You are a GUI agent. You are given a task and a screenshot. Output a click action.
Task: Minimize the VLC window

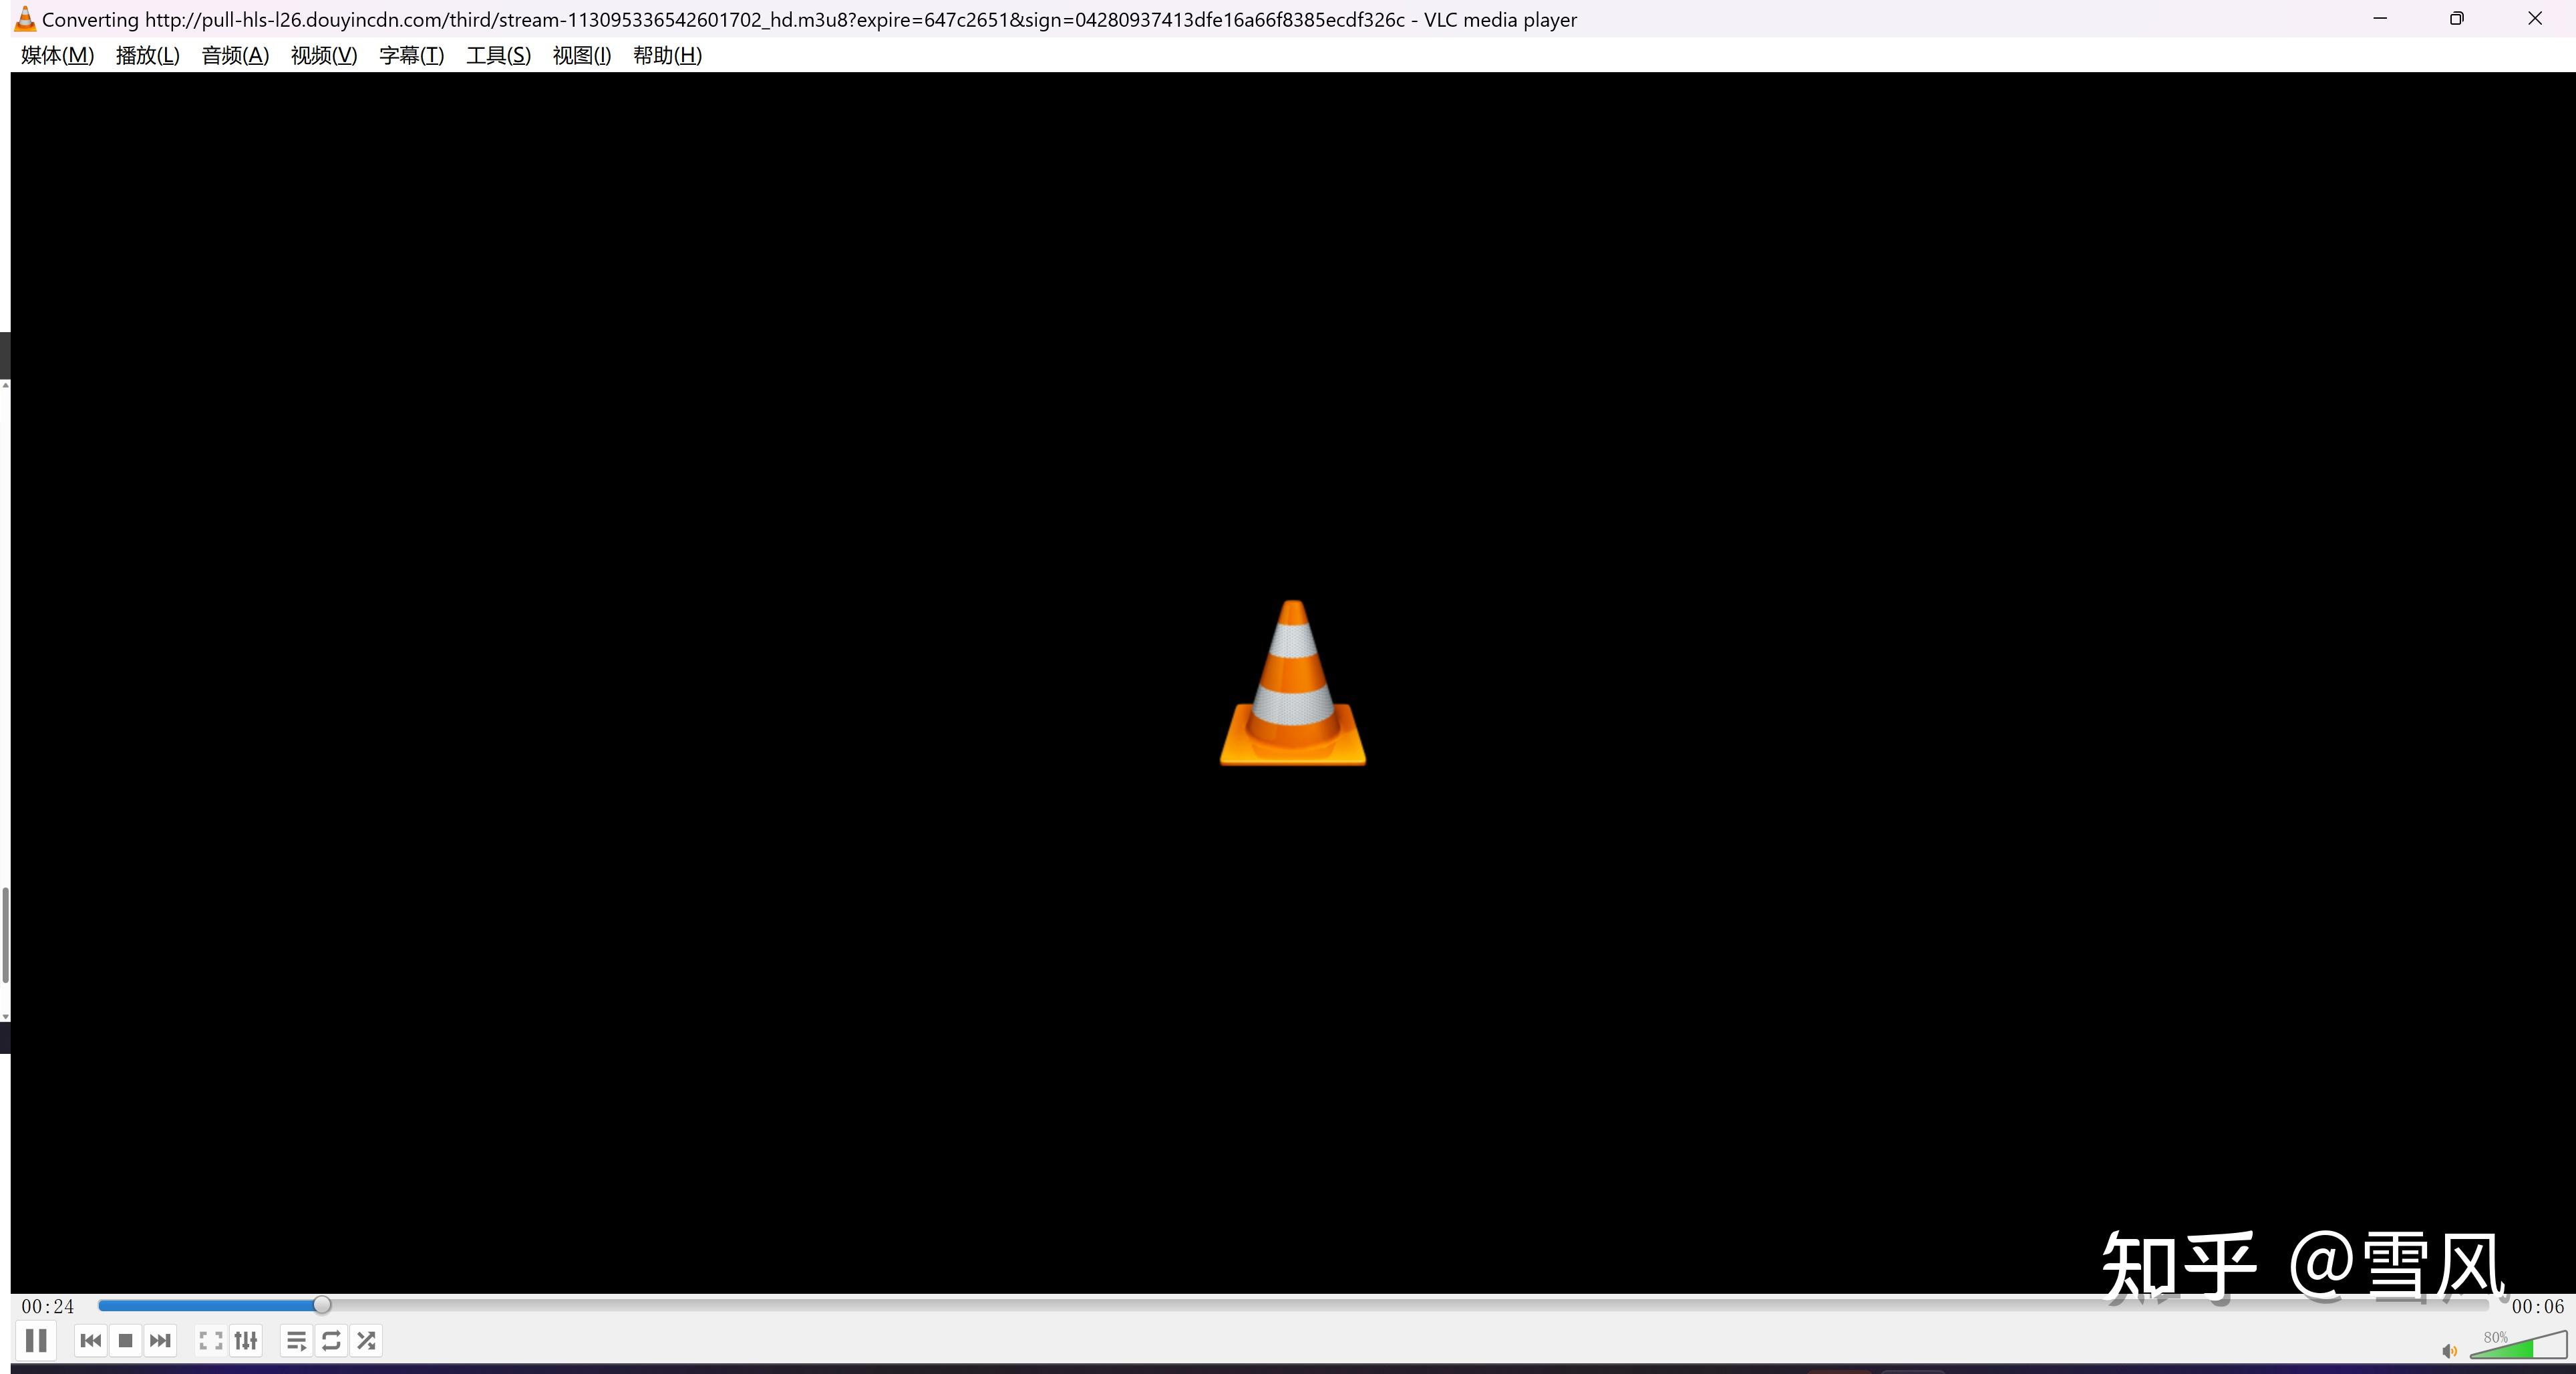[x=2380, y=18]
